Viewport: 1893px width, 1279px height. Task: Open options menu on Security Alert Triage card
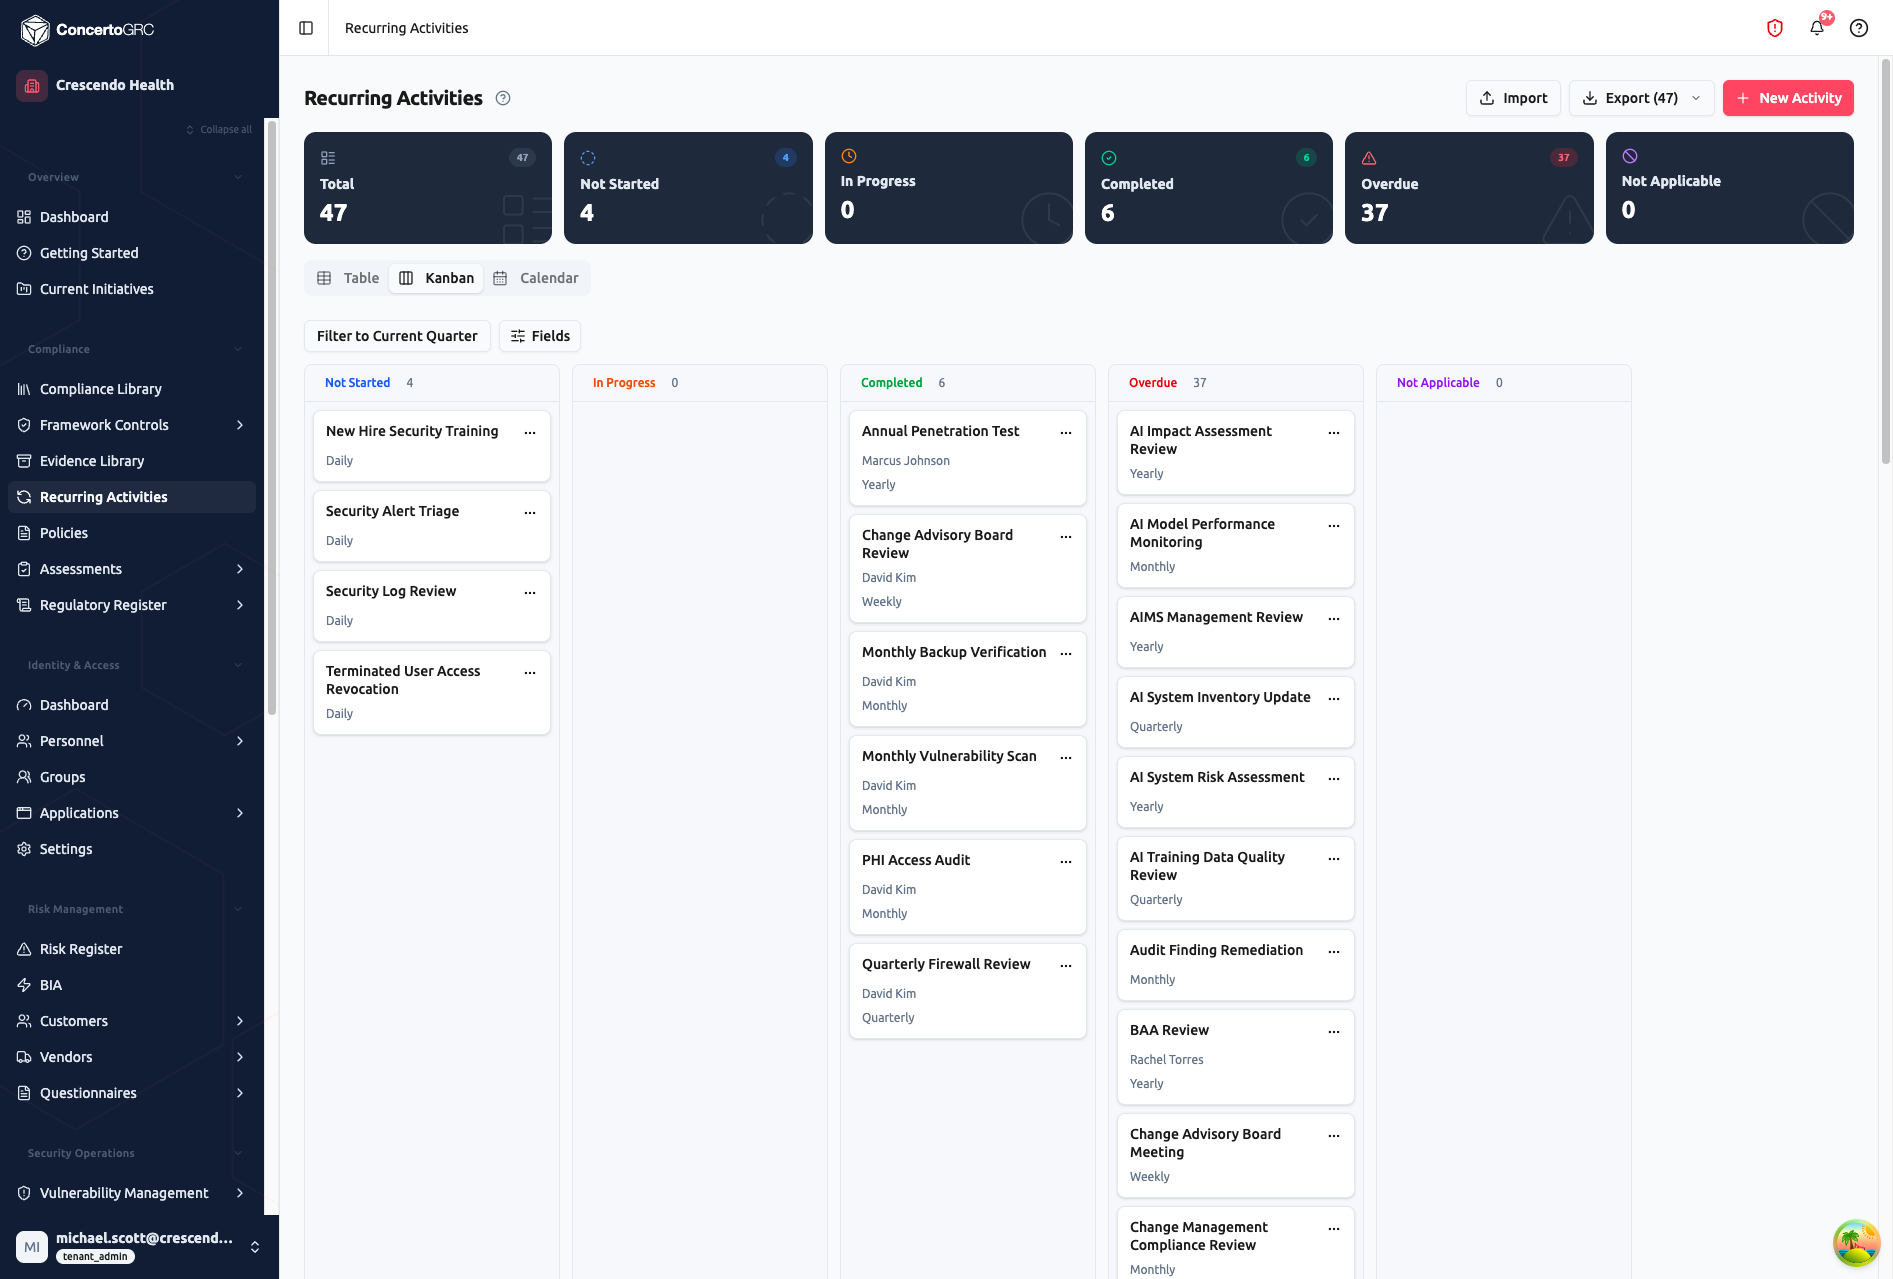tap(530, 512)
